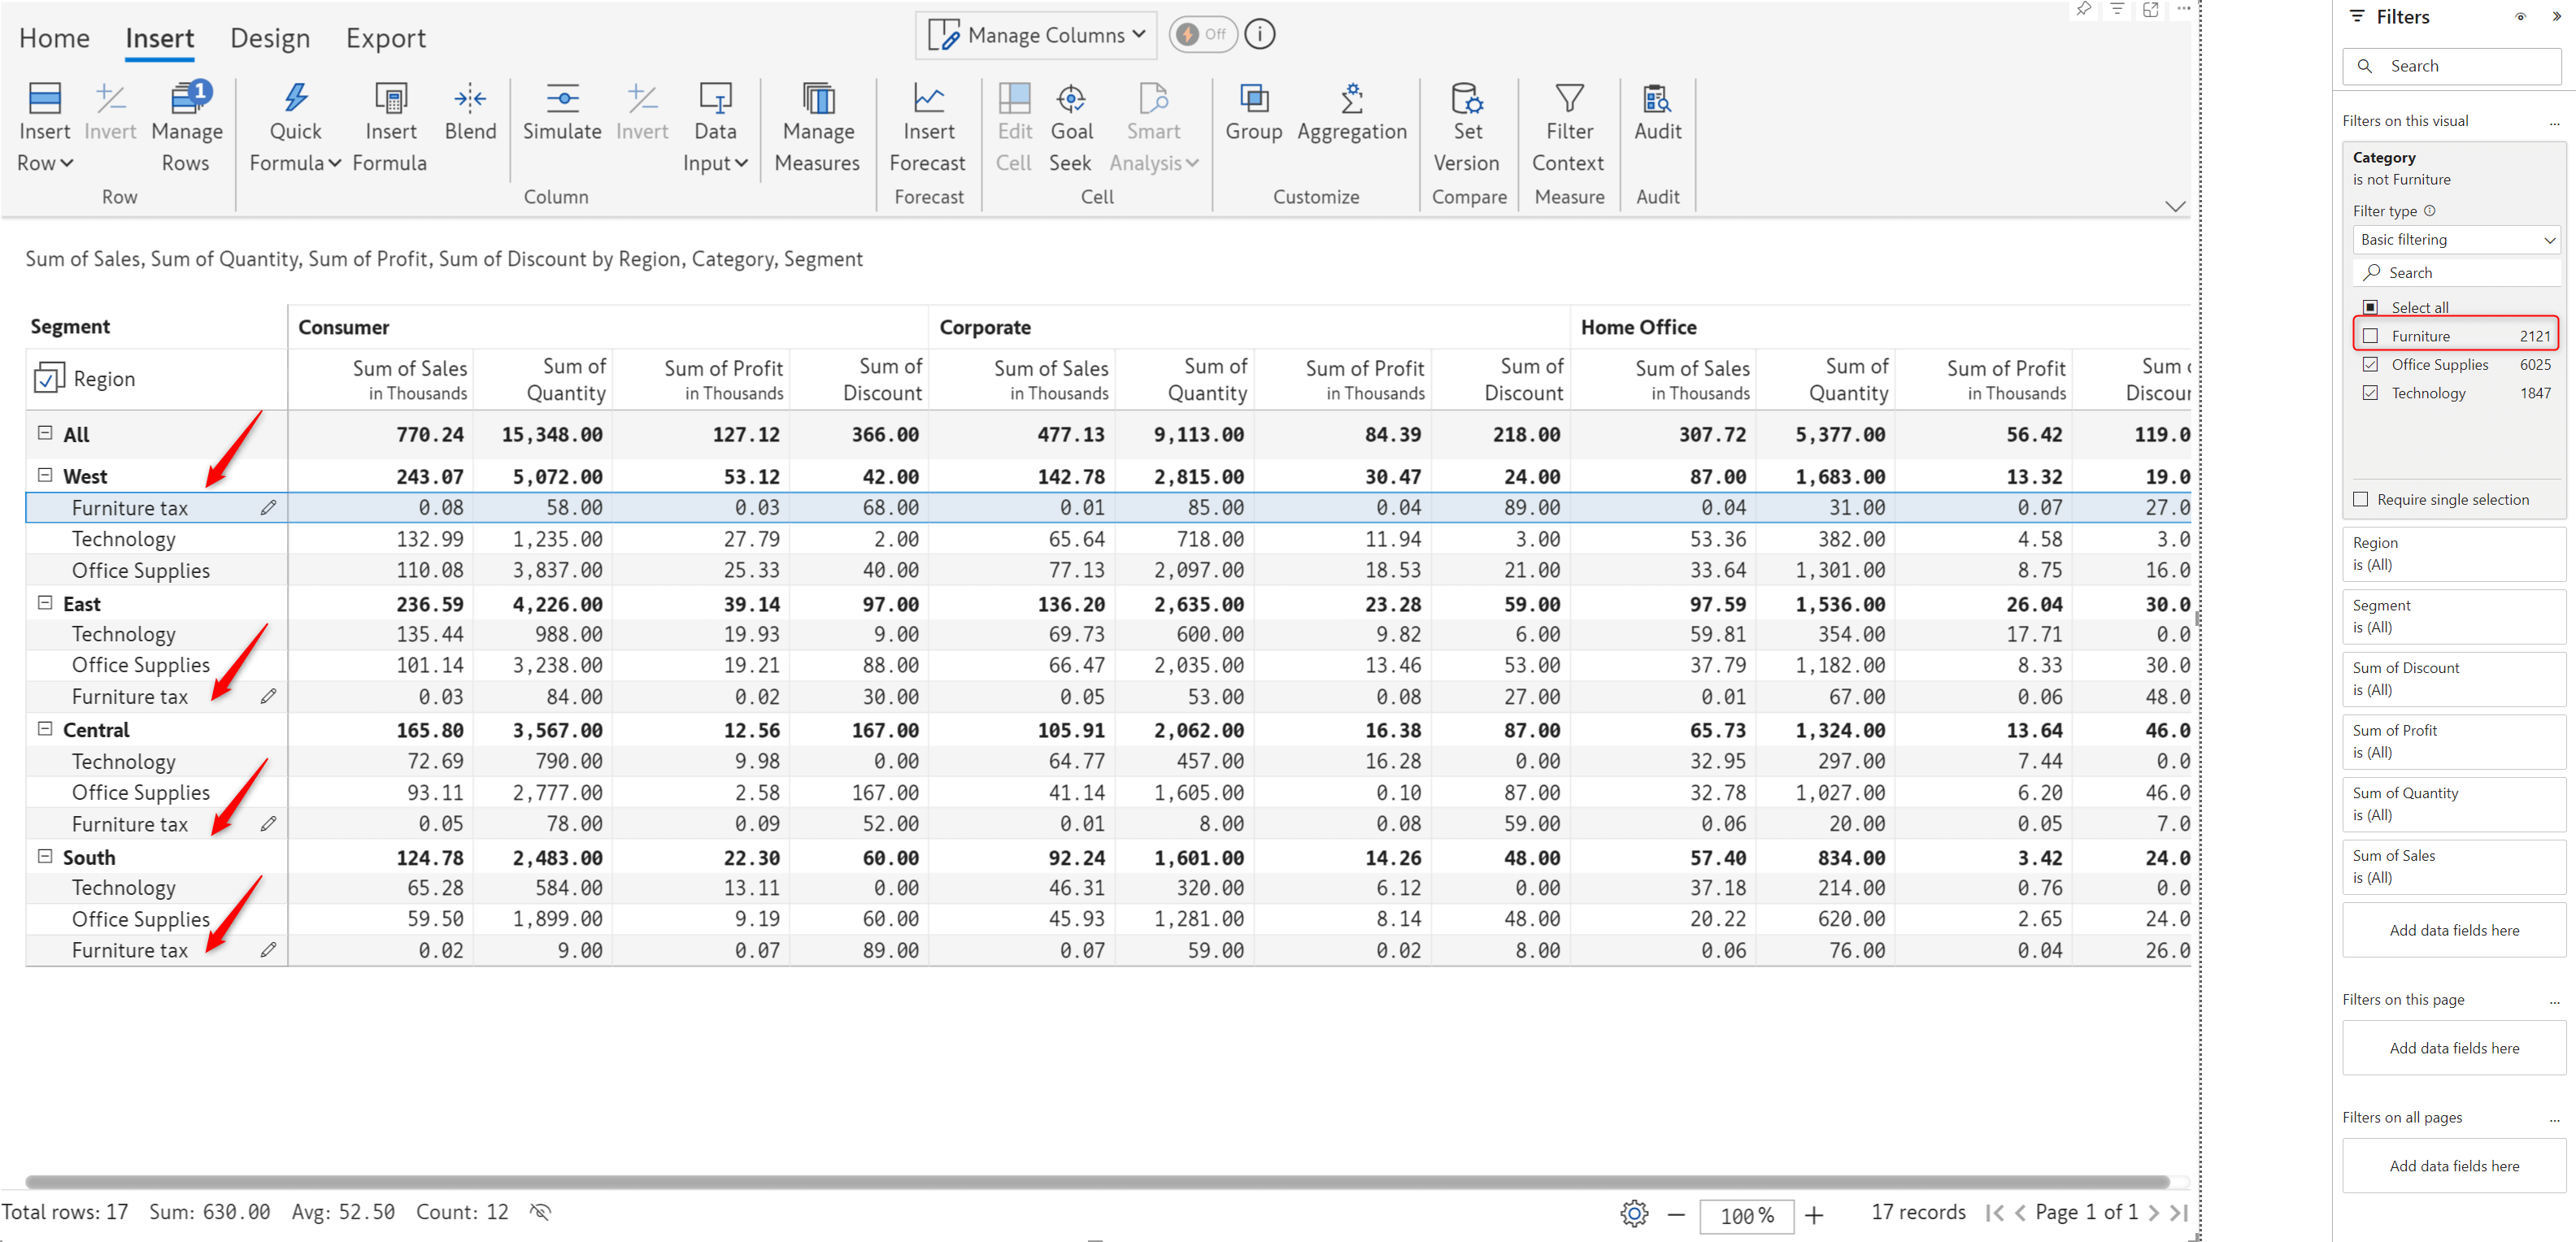Switch to the Export tab
The image size is (2576, 1242).
386,38
